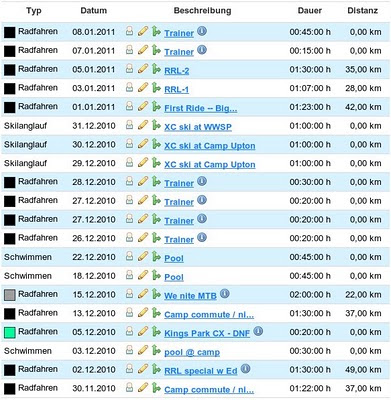Open Pool link dated 22.12.2010

click(174, 258)
